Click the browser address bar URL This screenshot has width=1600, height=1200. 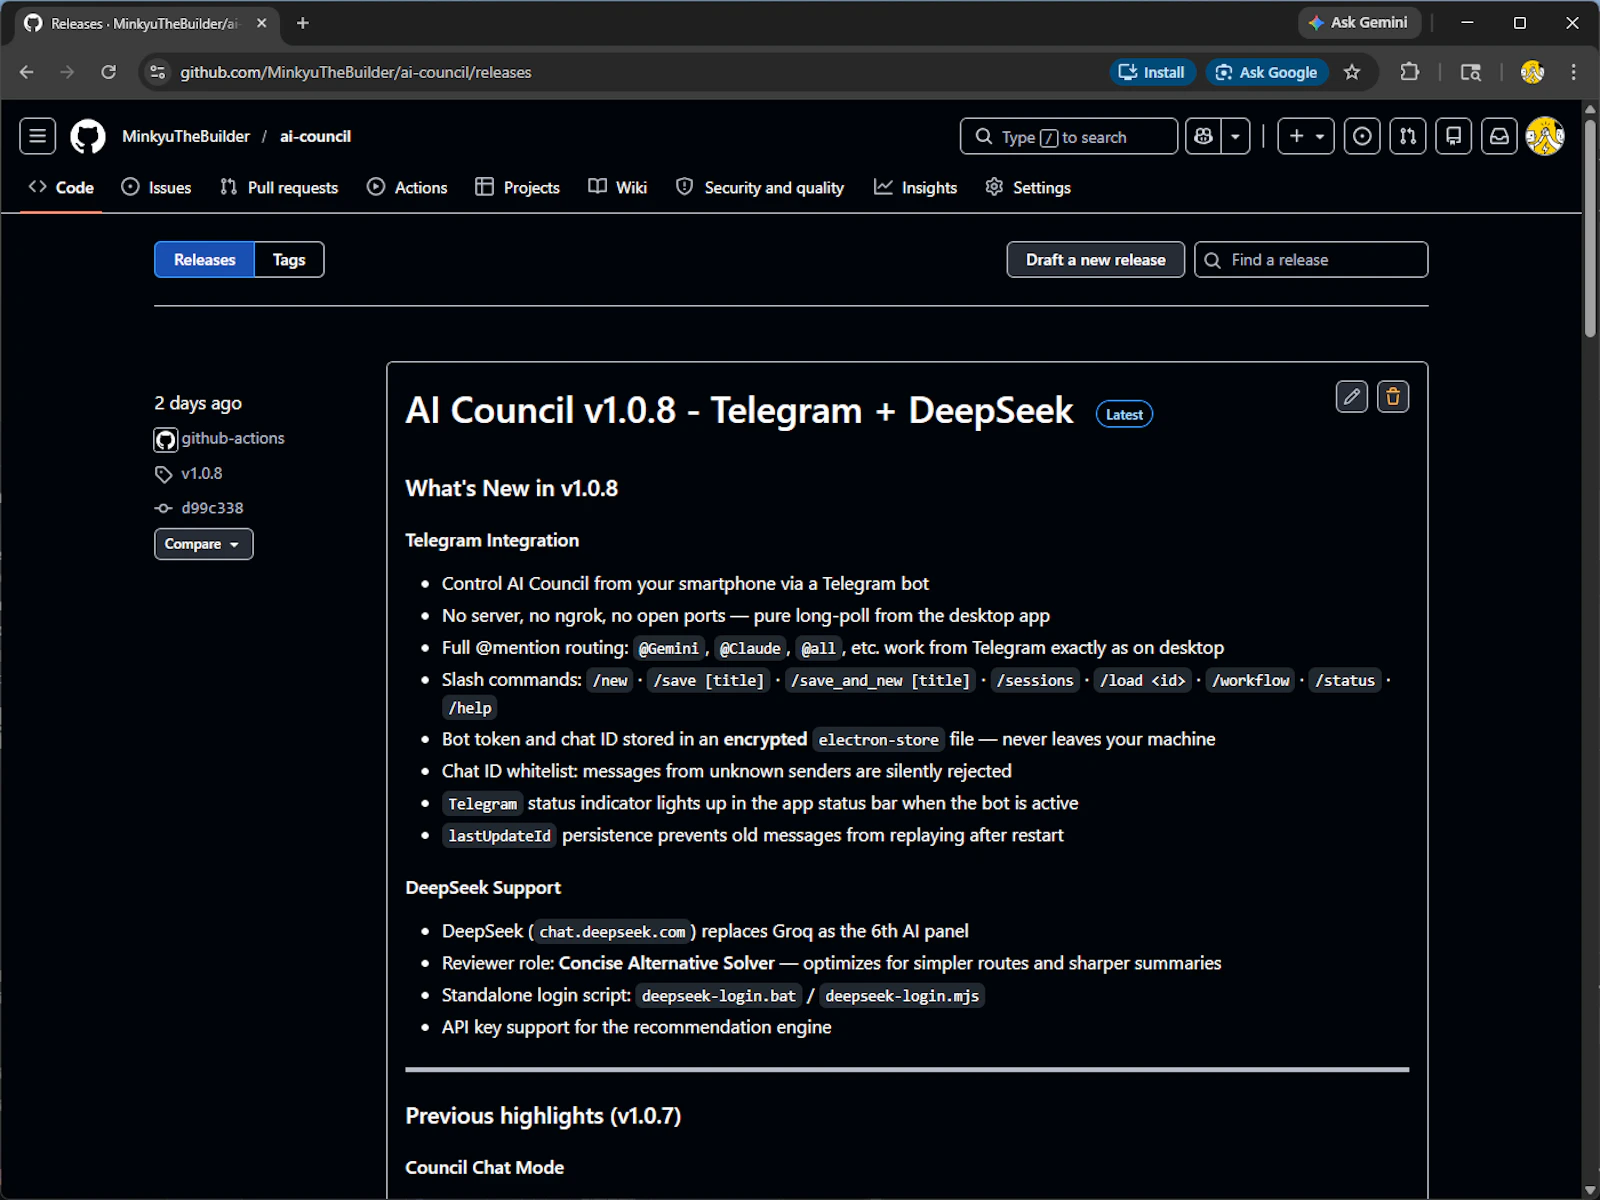(355, 72)
